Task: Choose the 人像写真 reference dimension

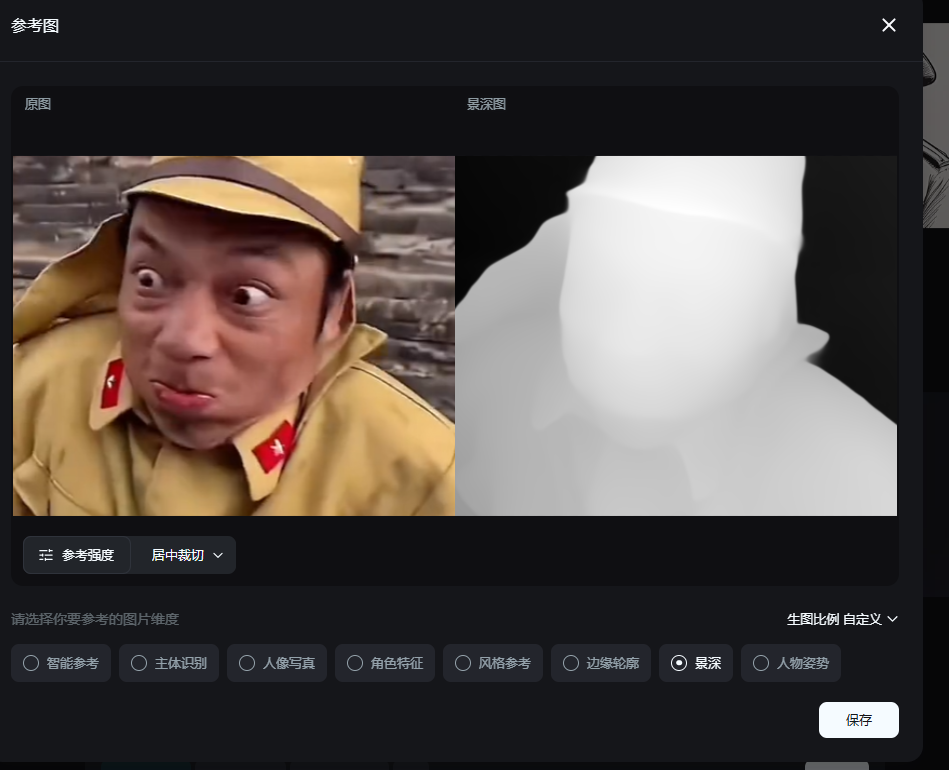Action: [x=277, y=663]
